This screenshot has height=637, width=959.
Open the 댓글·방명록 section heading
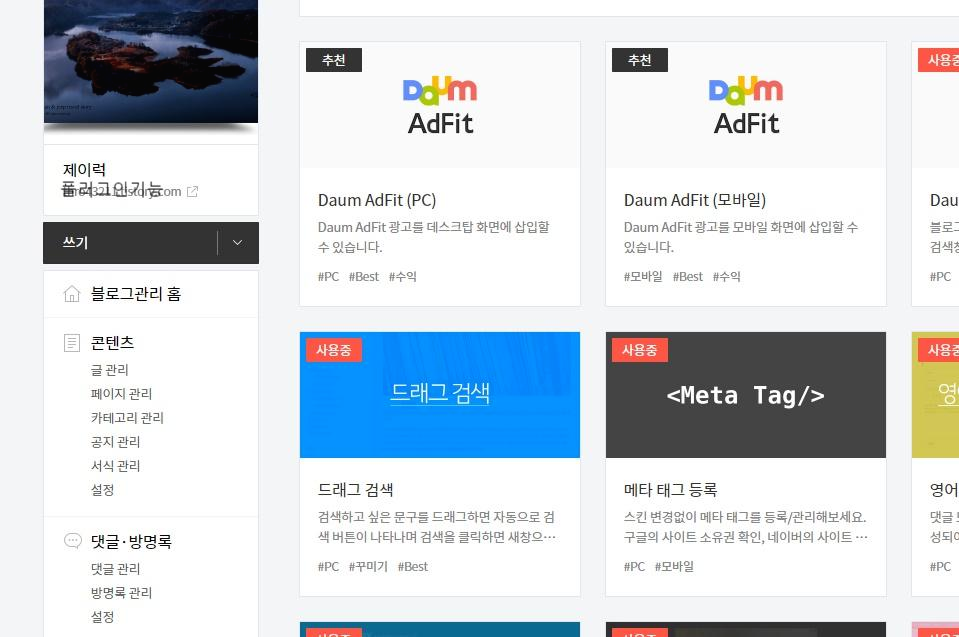[131, 541]
